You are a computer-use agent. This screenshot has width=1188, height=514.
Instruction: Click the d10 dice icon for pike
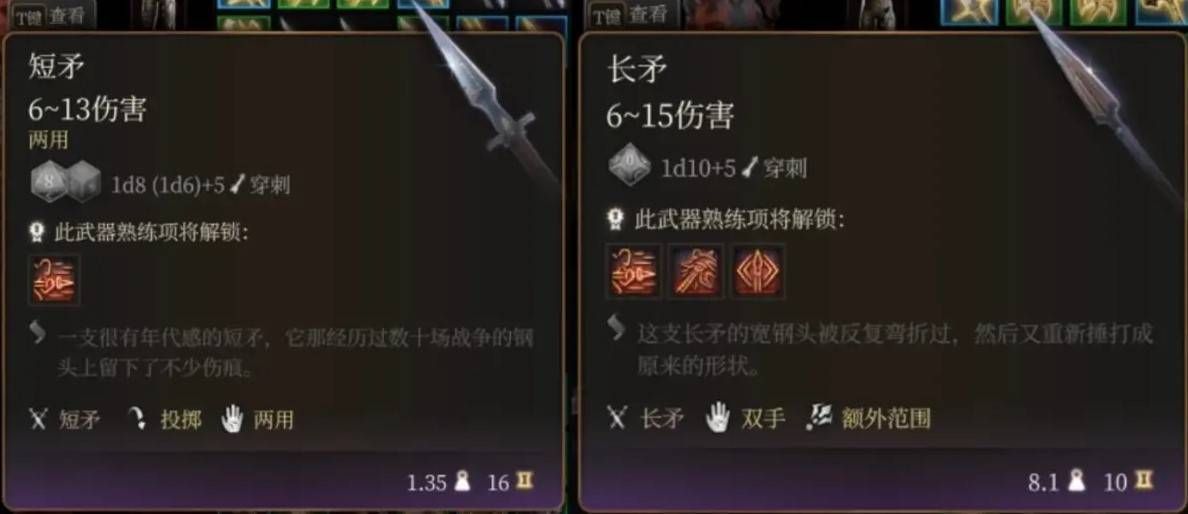(x=630, y=167)
